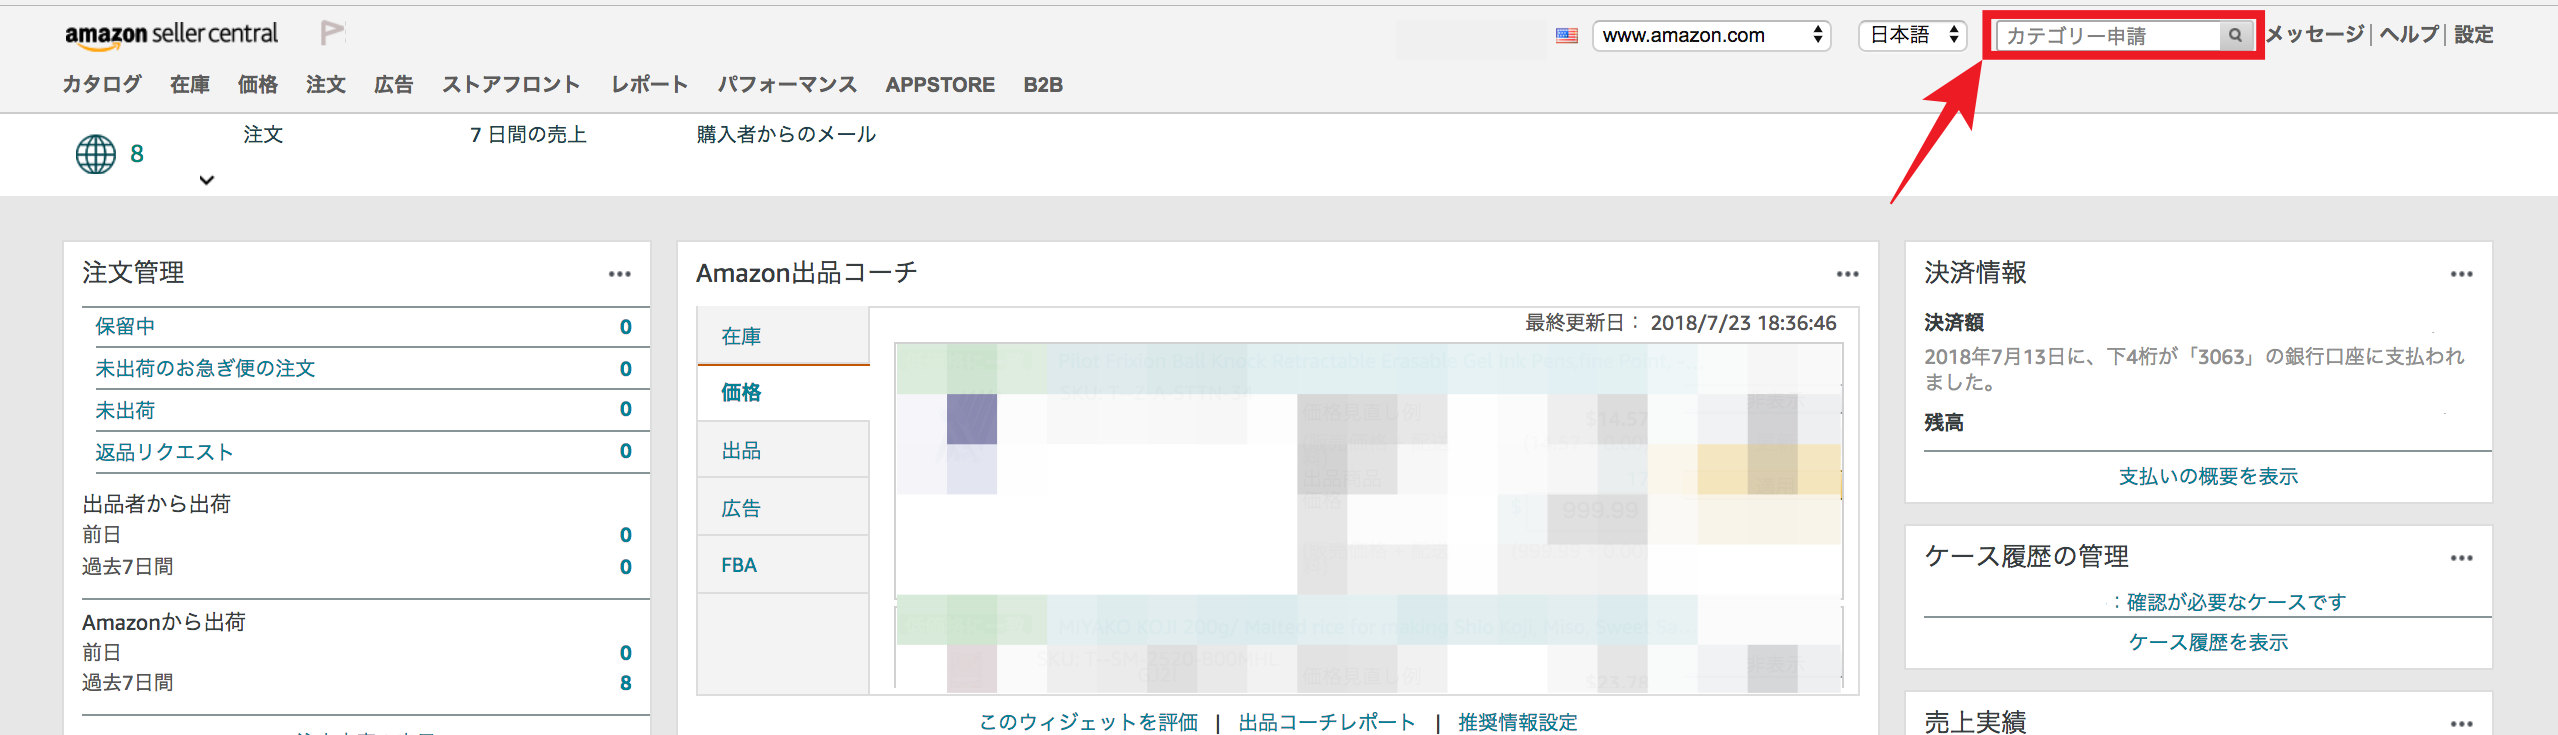This screenshot has width=2558, height=735.
Task: Click the number 8 beside the globe
Action: [x=137, y=154]
